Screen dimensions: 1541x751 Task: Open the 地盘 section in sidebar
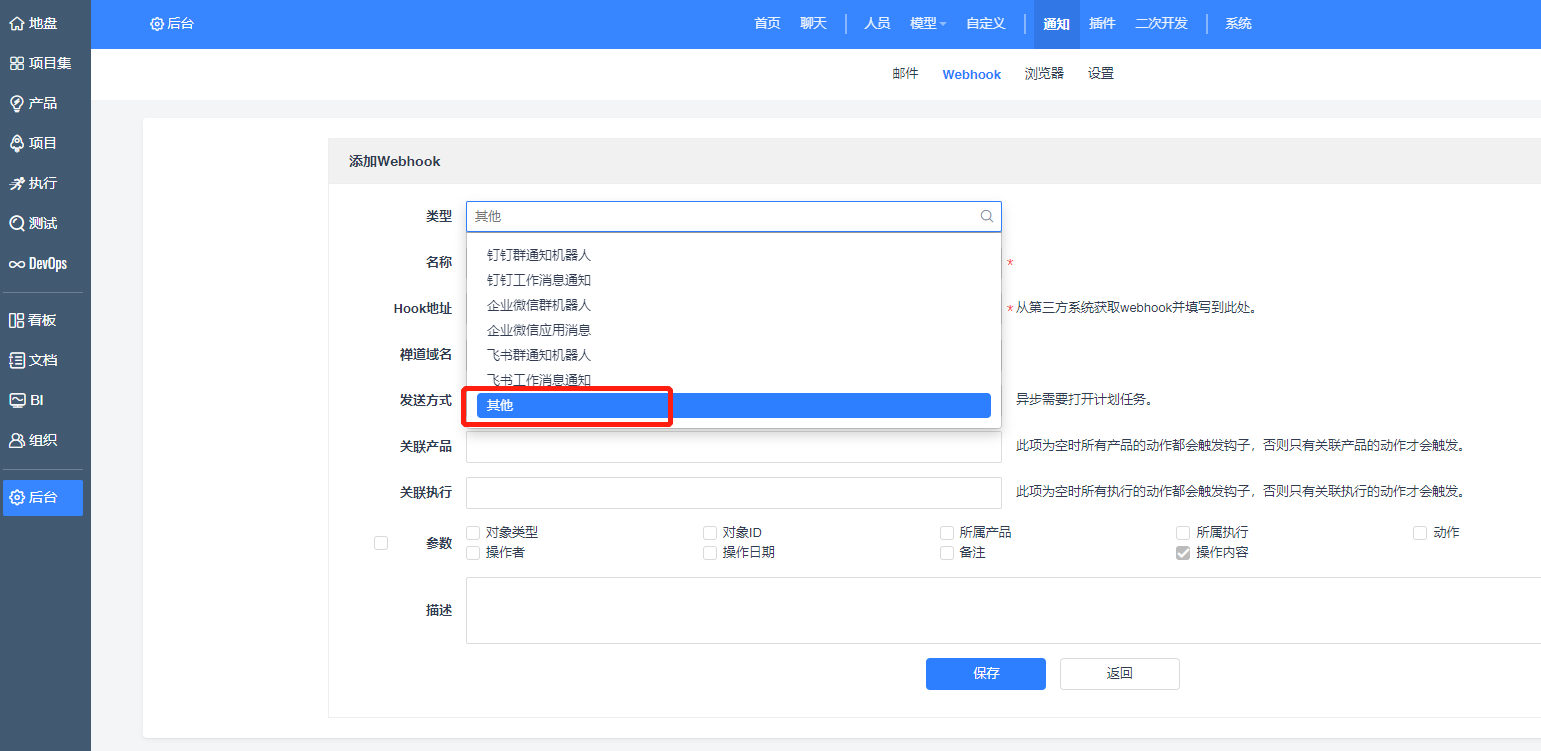pyautogui.click(x=35, y=22)
